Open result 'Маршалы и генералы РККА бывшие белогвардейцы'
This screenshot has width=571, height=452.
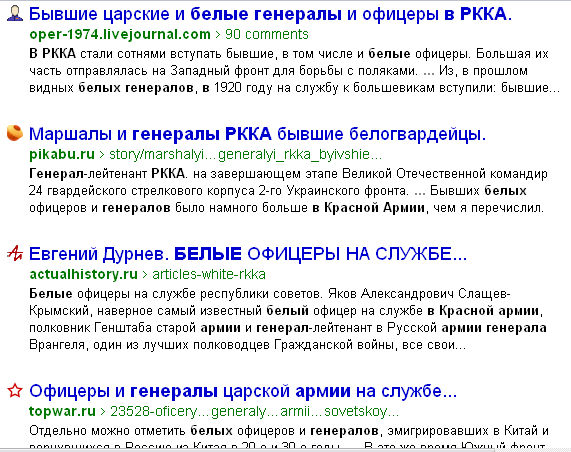257,134
